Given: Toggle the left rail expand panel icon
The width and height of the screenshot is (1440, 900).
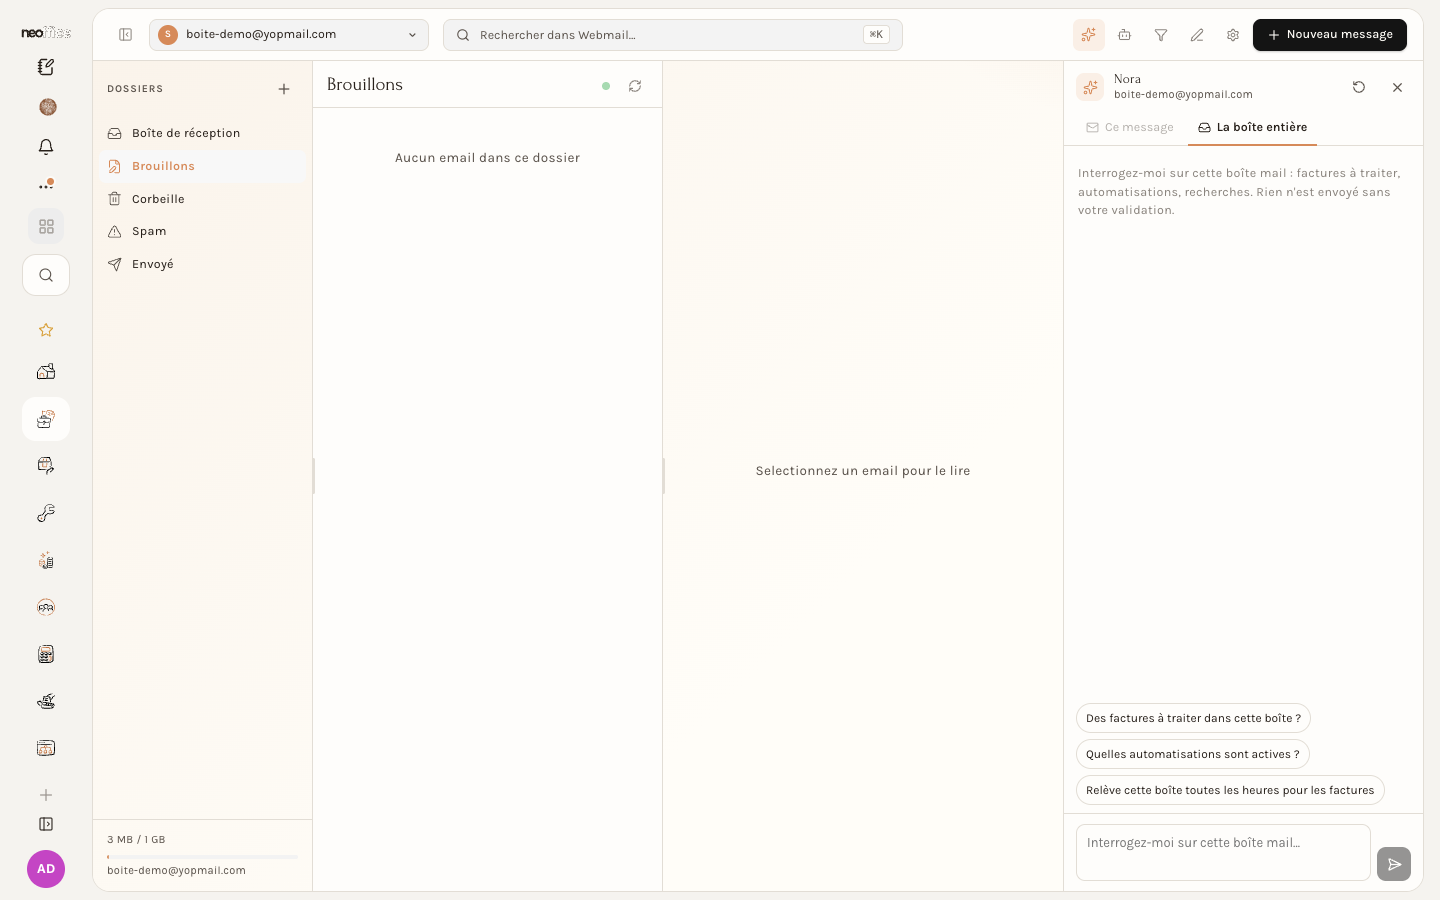Looking at the screenshot, I should coord(46,824).
